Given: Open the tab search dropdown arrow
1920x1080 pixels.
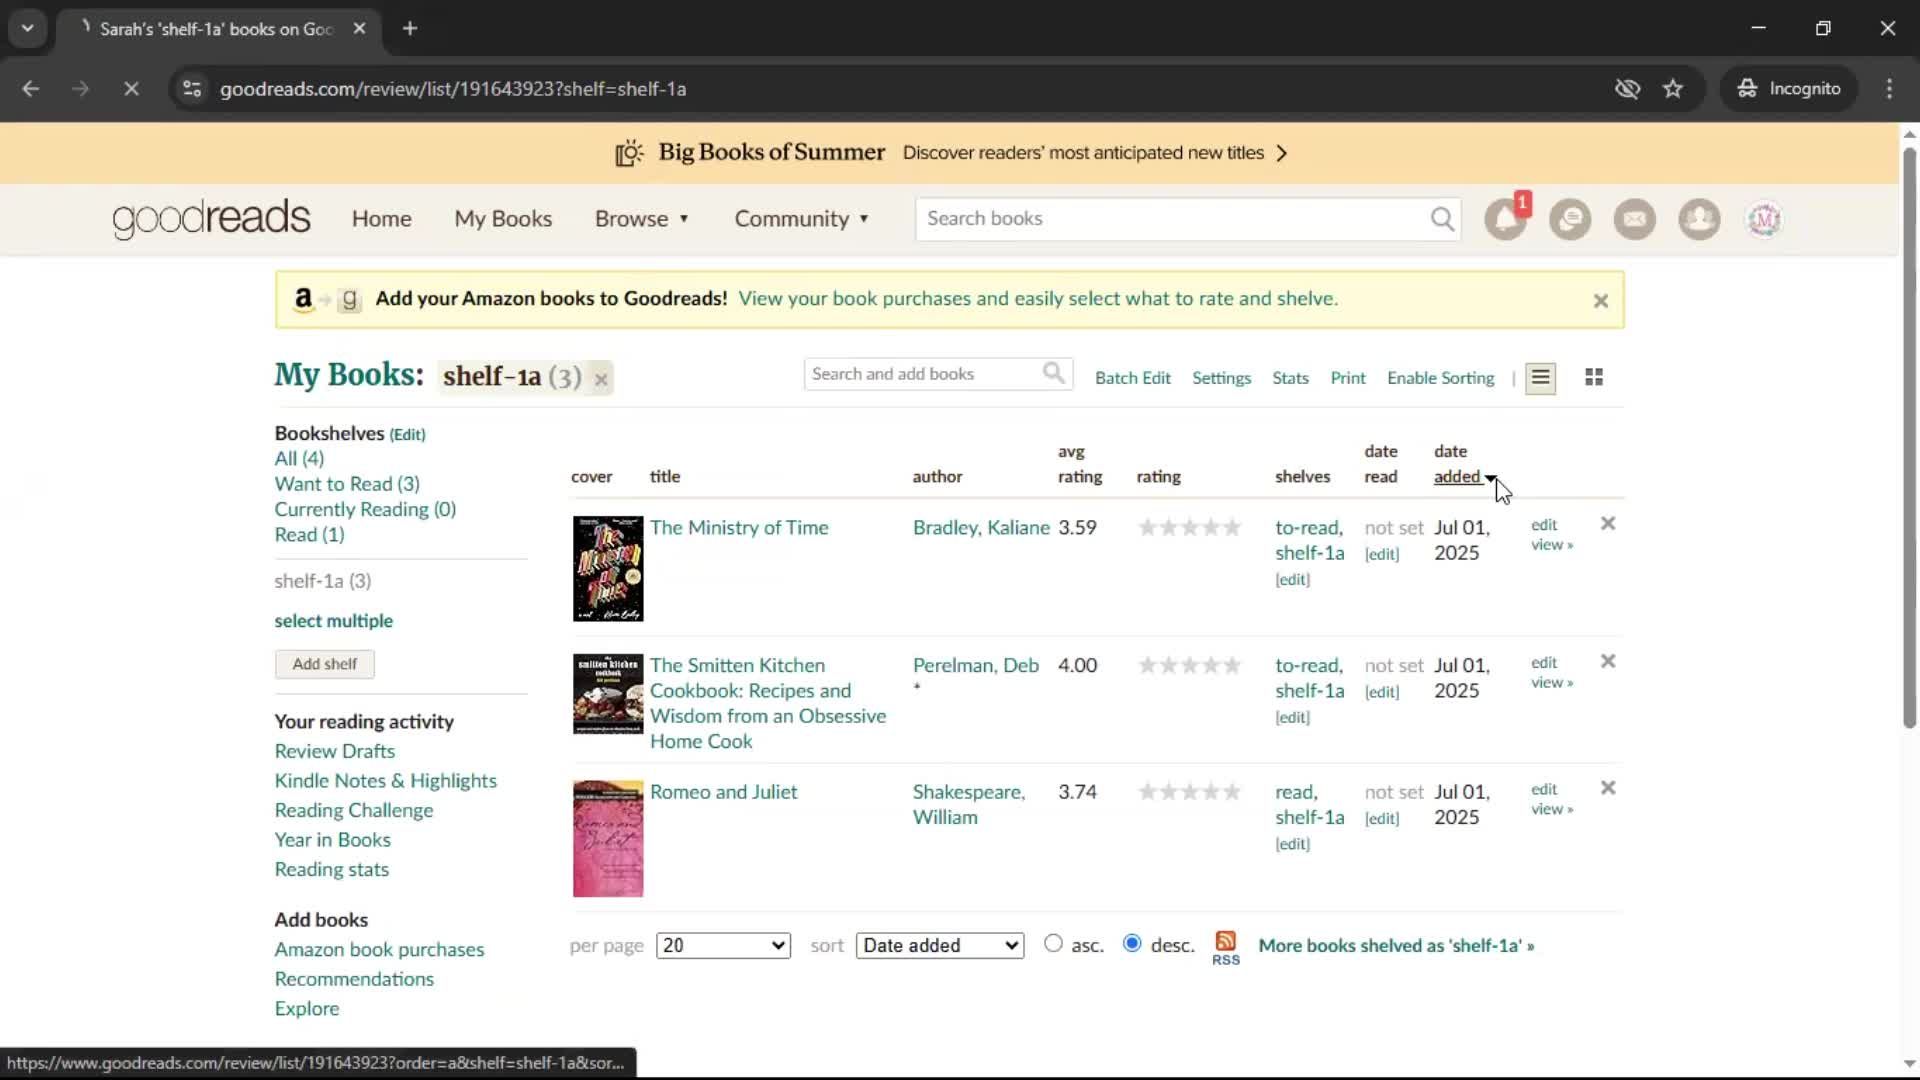Looking at the screenshot, I should pyautogui.click(x=28, y=29).
